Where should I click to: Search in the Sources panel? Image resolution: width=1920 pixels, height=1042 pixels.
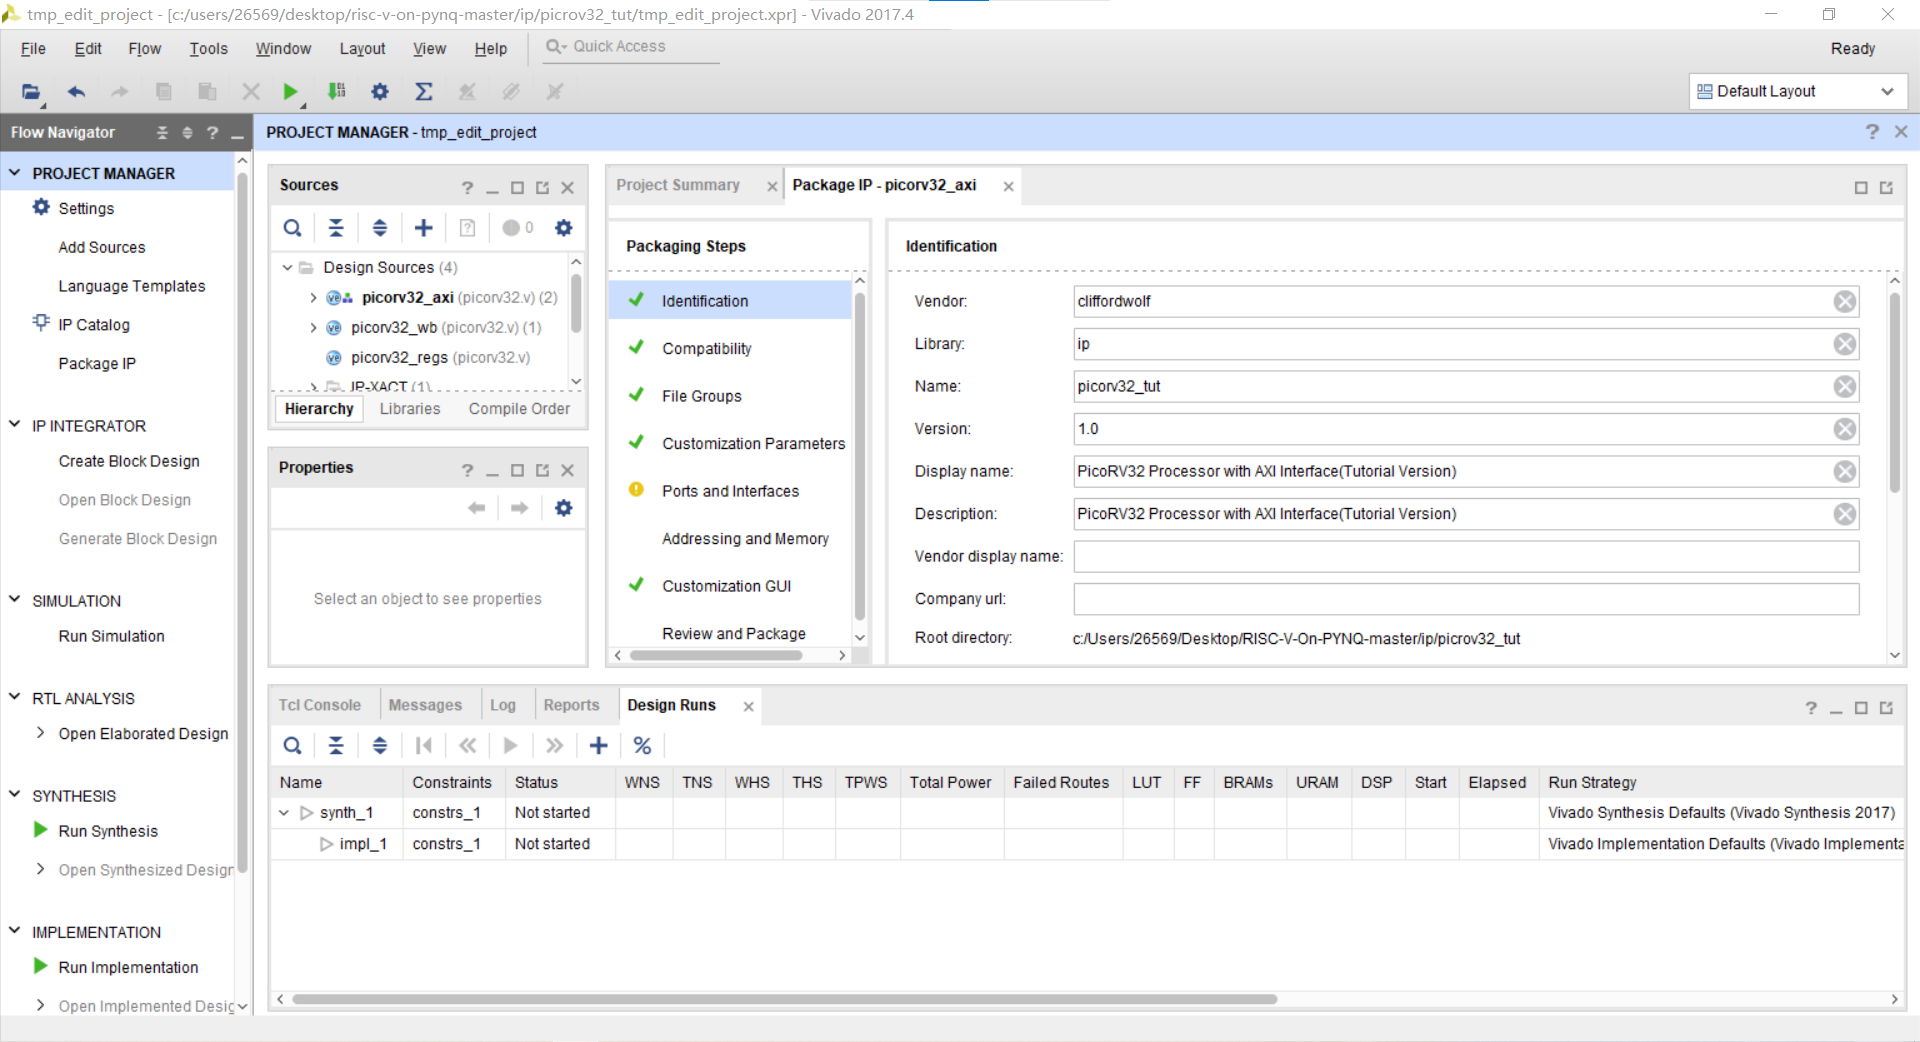point(292,228)
